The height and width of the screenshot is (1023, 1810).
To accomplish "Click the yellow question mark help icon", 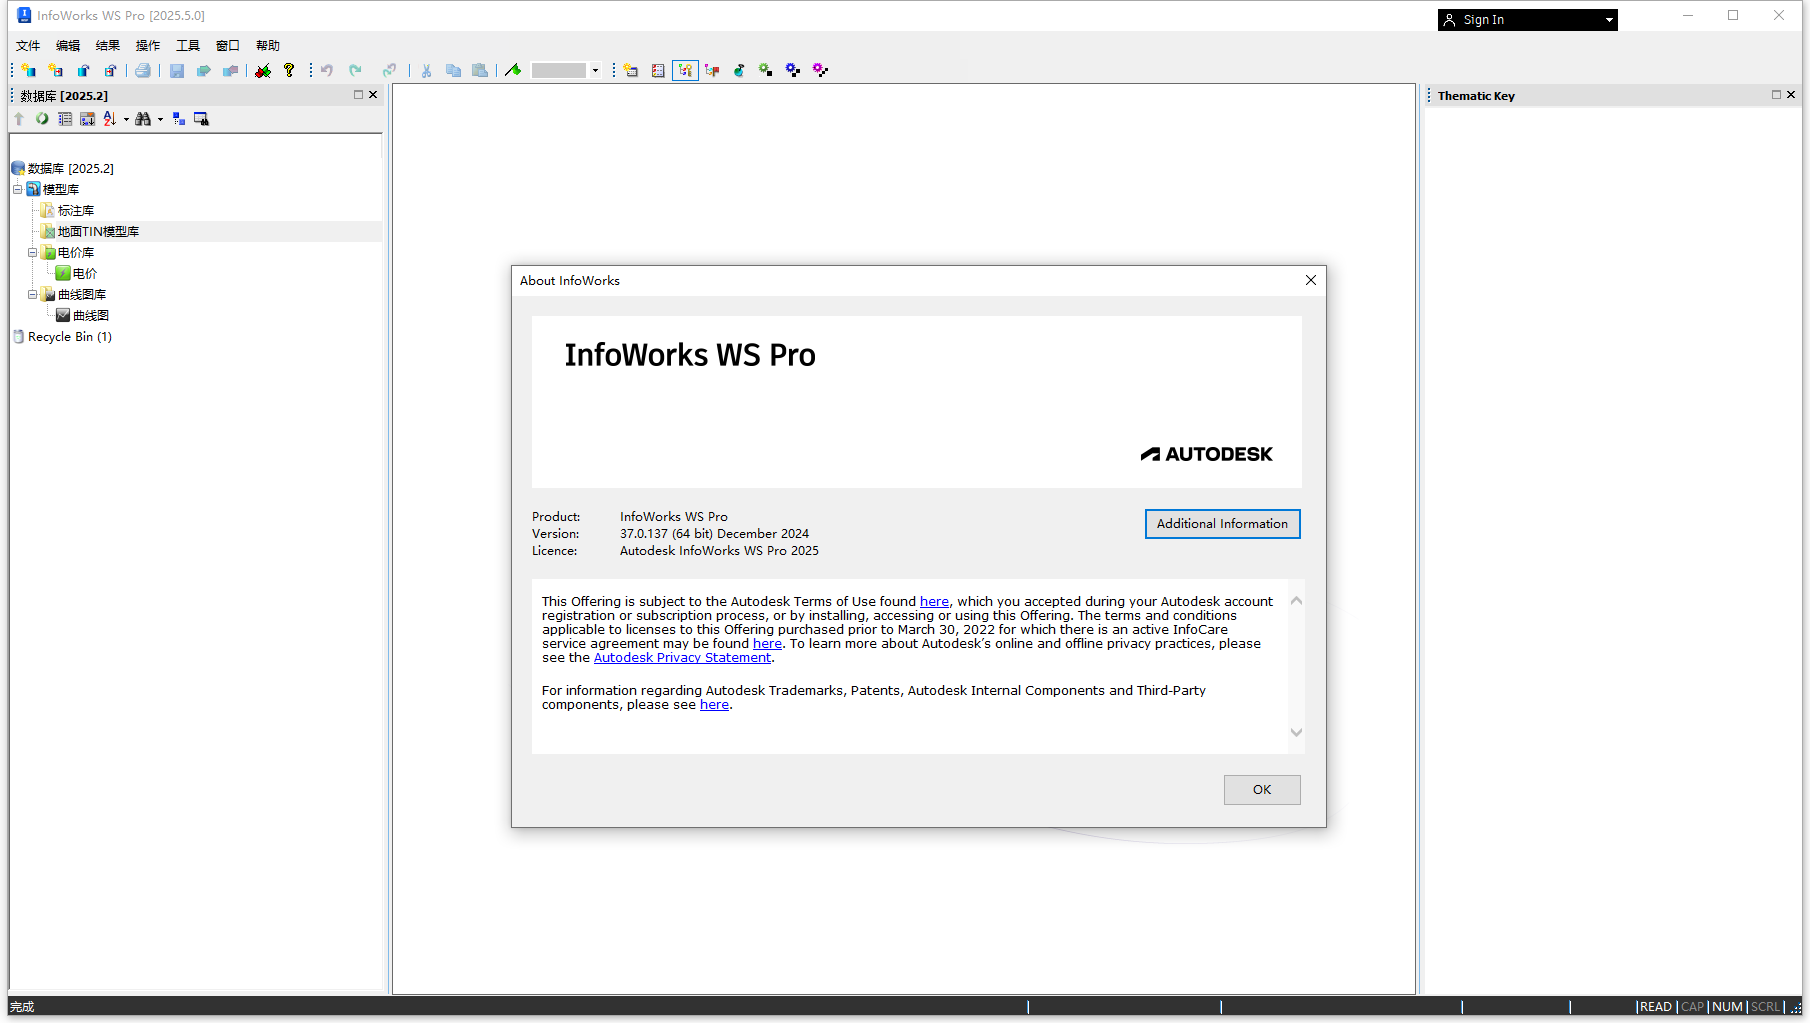I will pos(289,70).
